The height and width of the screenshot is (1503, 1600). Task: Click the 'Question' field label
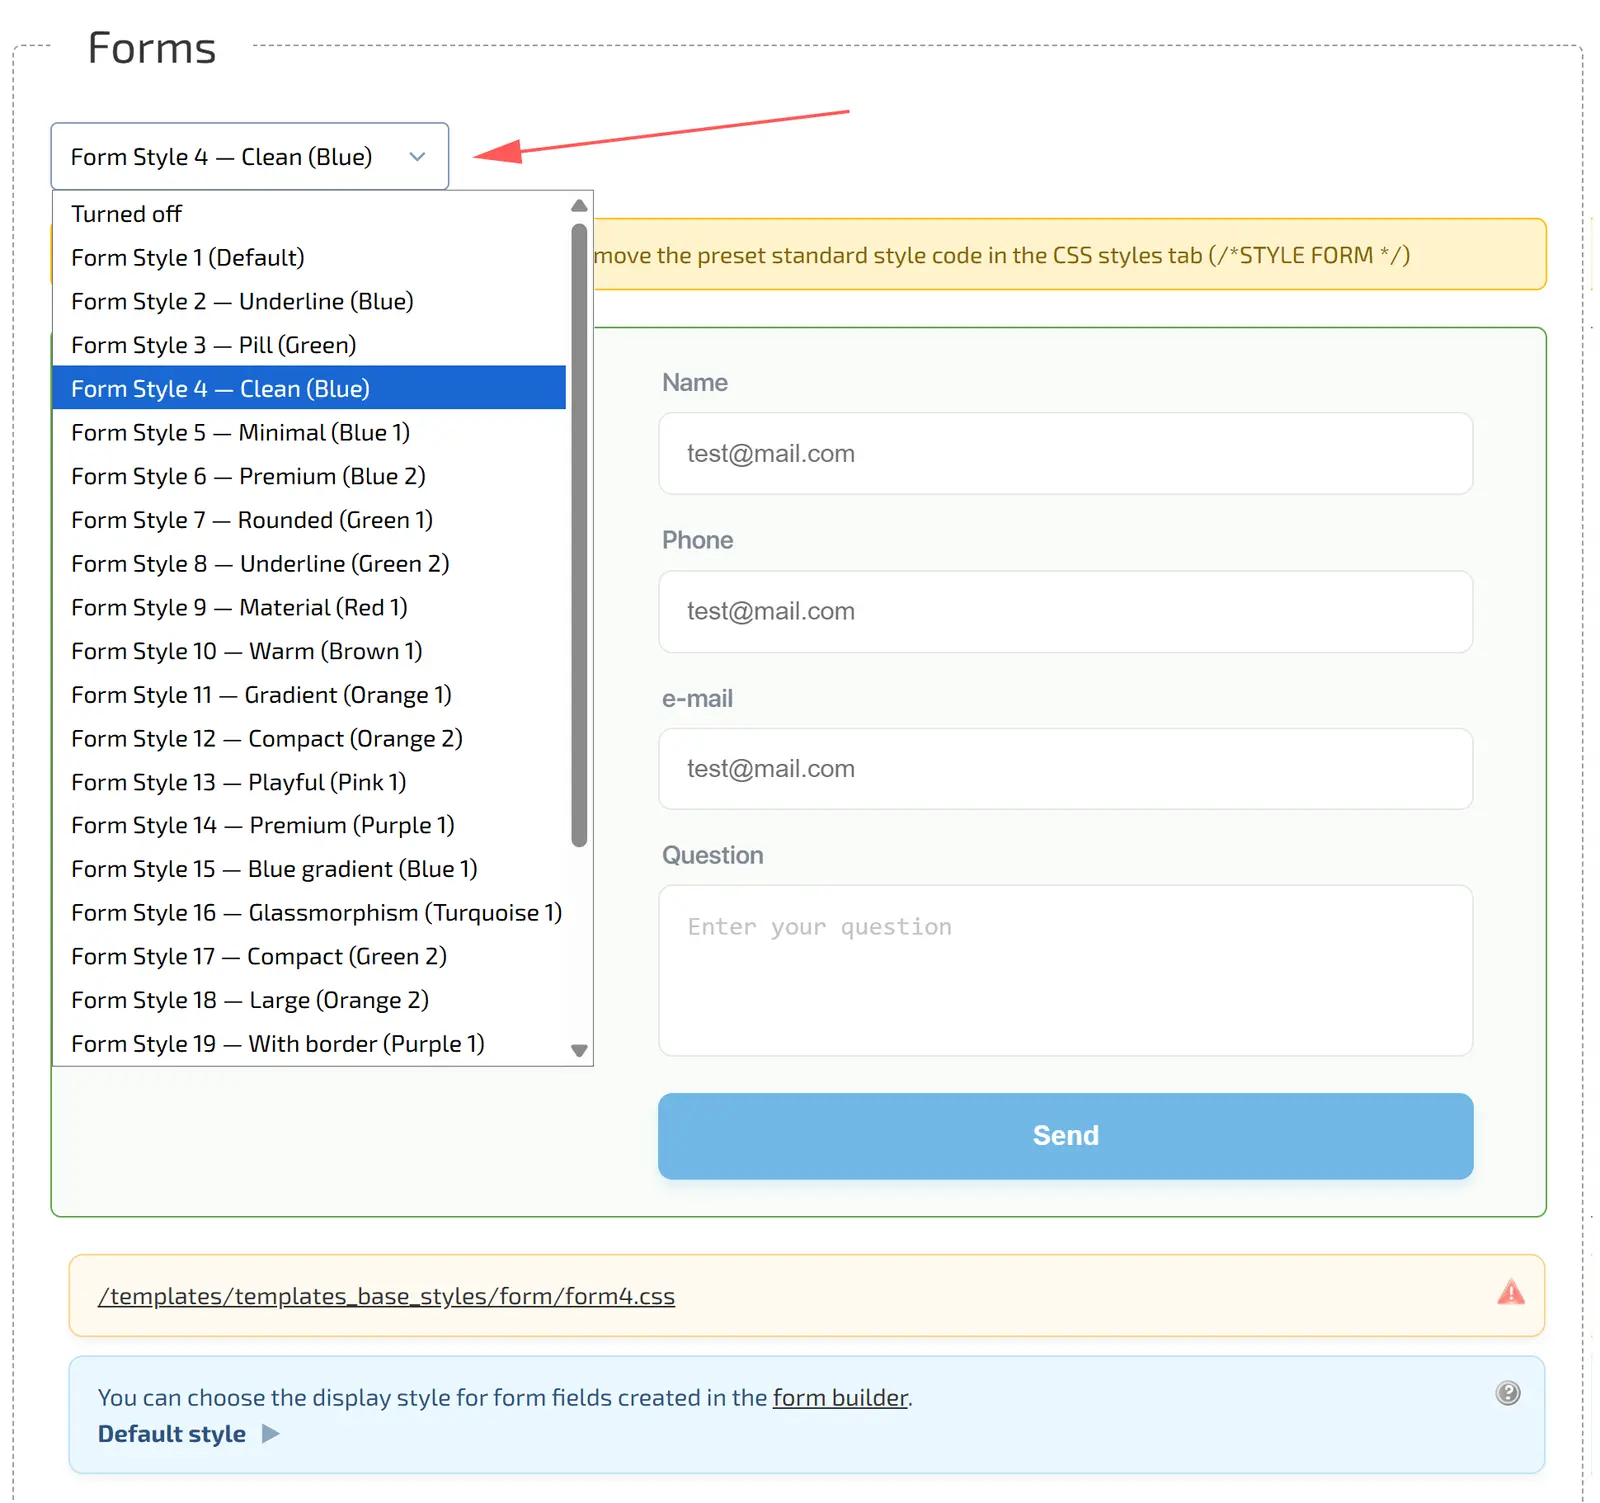pyautogui.click(x=713, y=855)
